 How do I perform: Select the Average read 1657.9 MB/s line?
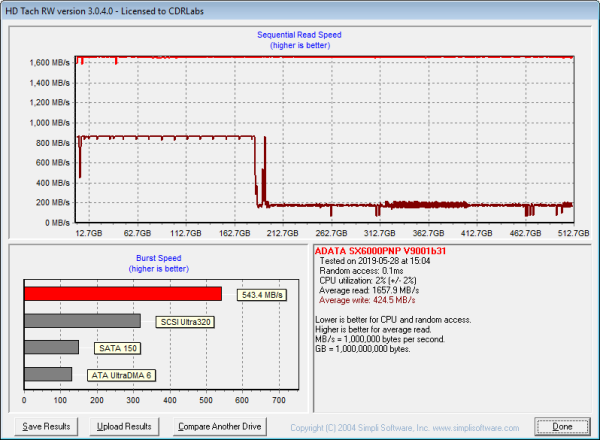[369, 290]
